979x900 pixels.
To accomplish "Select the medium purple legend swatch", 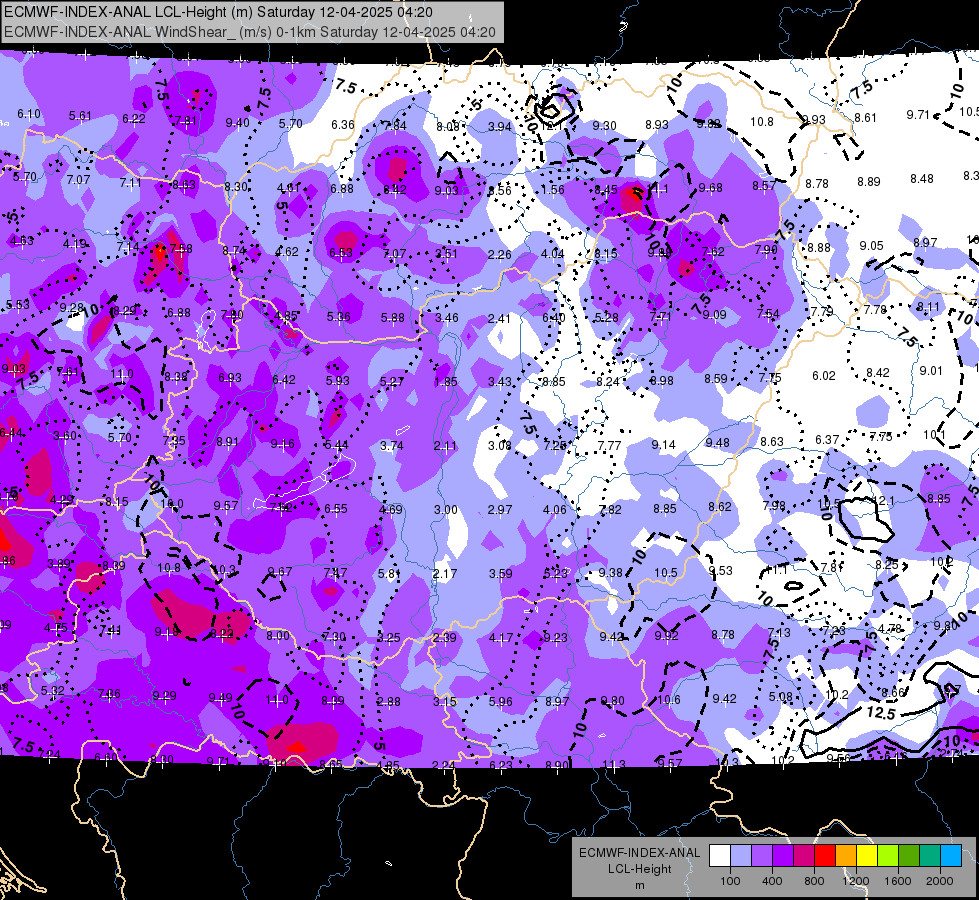I will click(x=762, y=855).
